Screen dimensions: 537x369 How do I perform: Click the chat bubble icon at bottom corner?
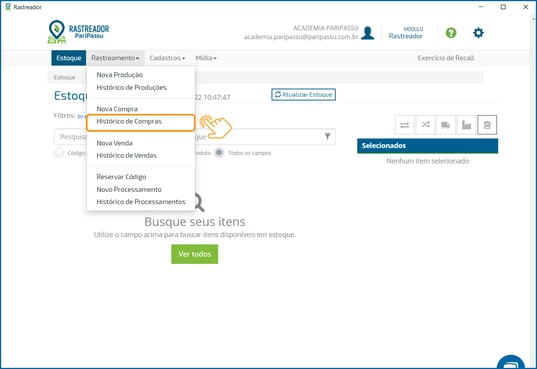(511, 362)
